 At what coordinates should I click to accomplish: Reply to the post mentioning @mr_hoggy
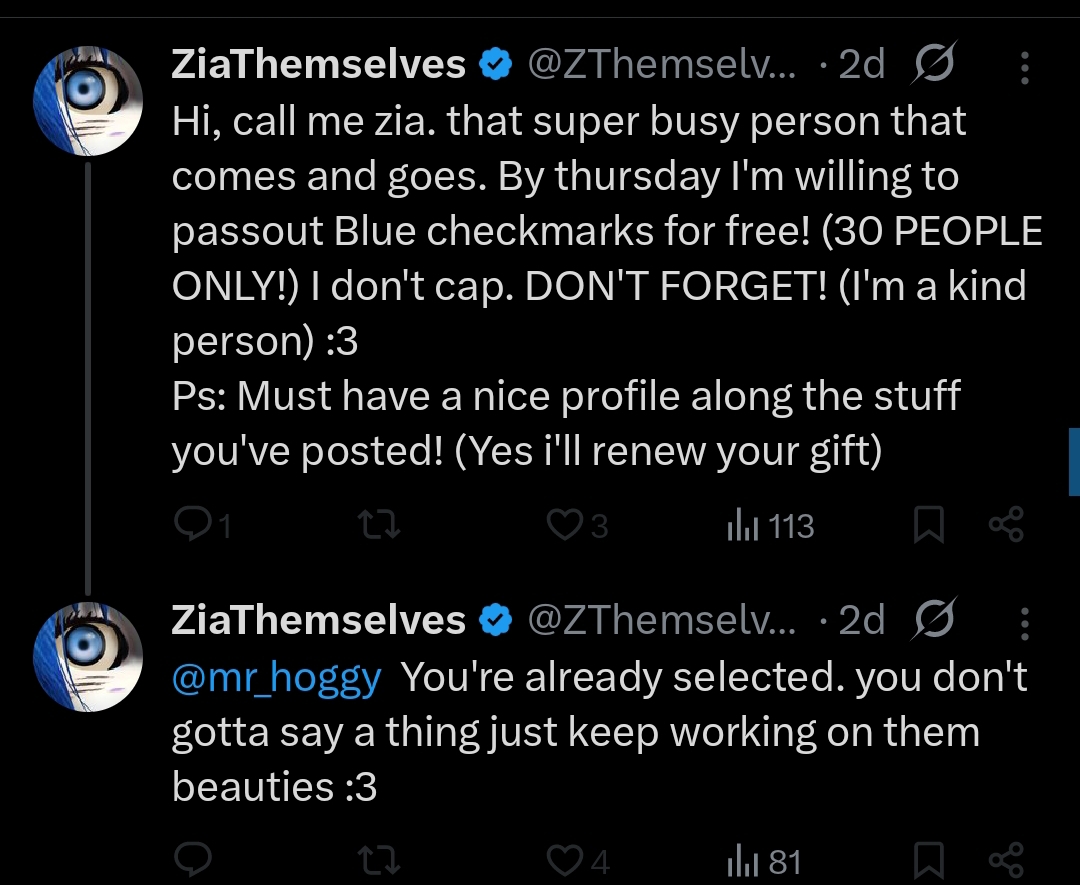[x=189, y=860]
